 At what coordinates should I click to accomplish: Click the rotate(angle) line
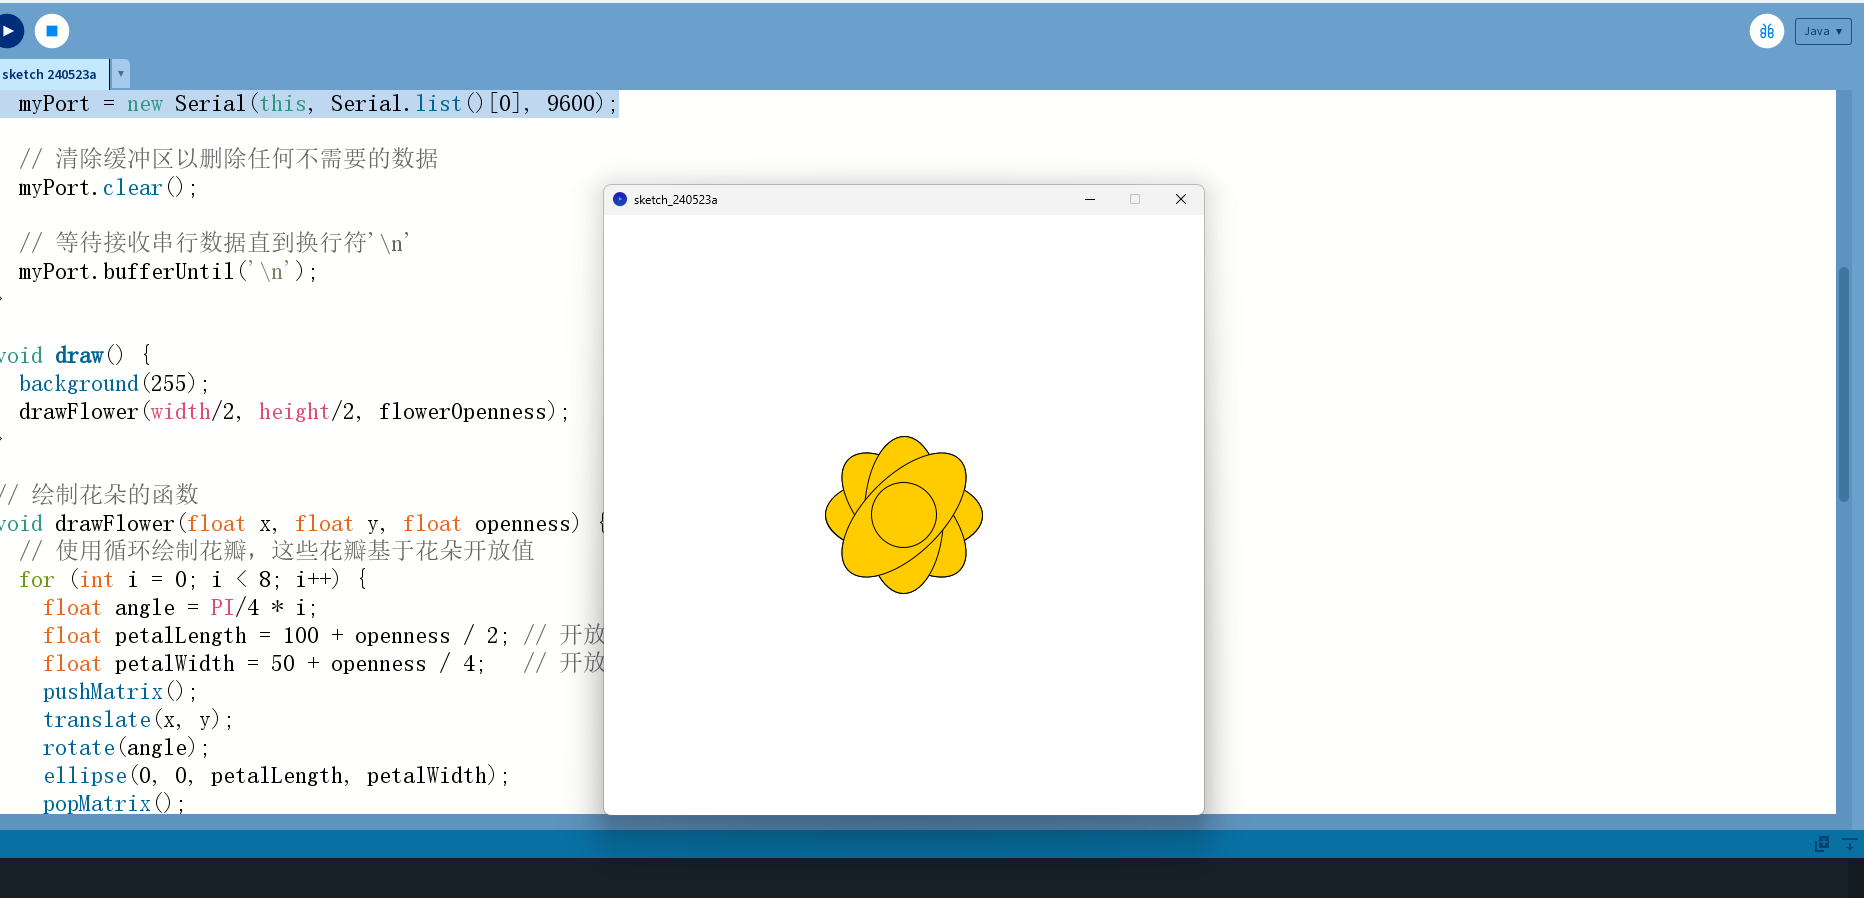[126, 748]
